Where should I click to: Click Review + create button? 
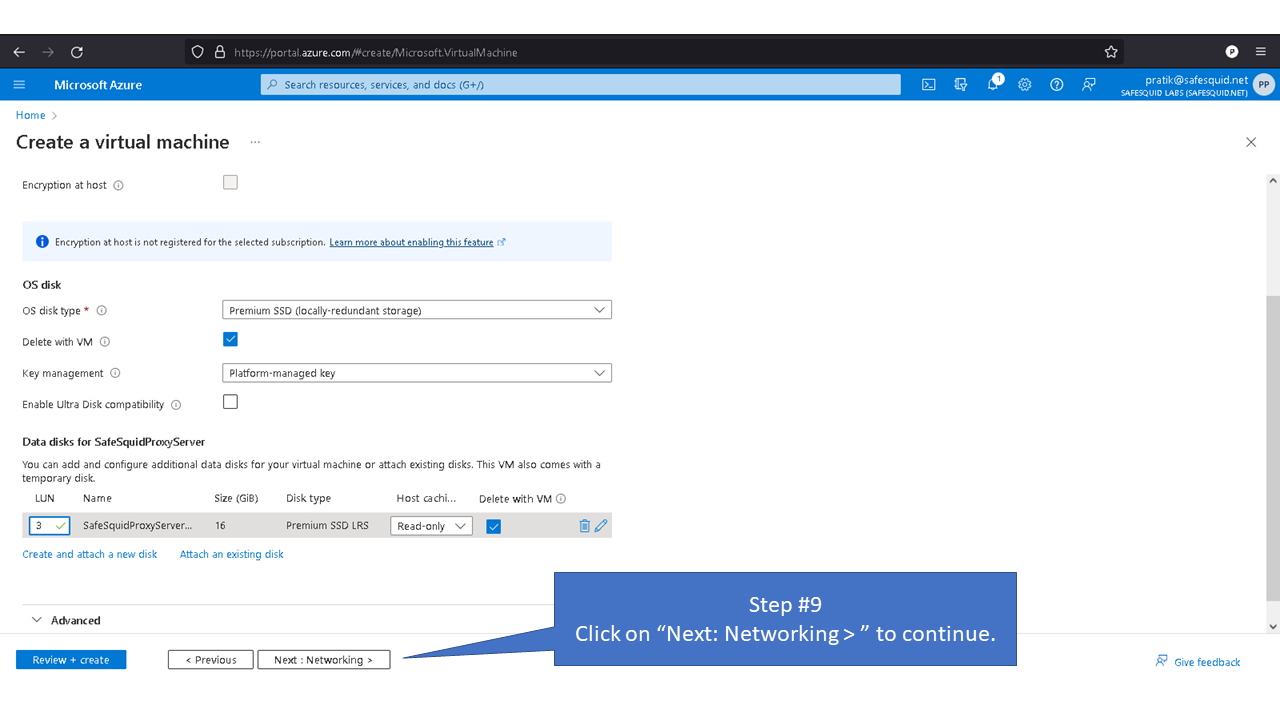point(71,660)
